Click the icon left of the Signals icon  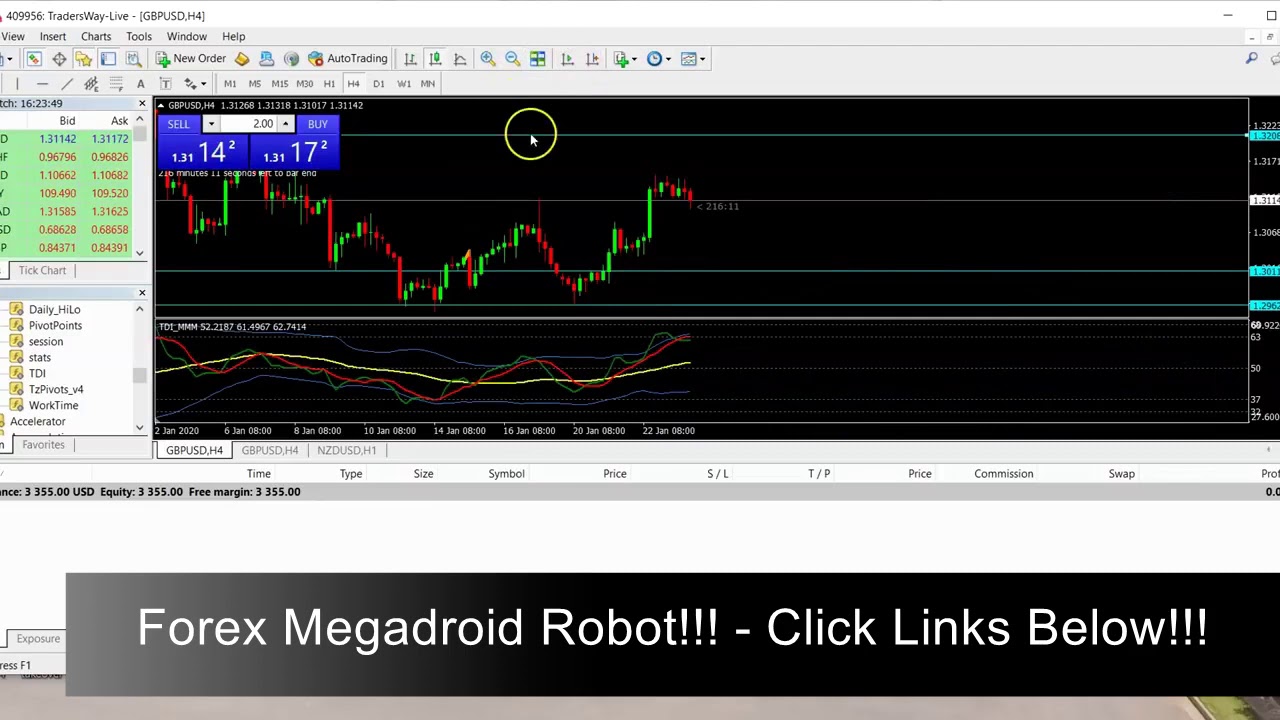[266, 59]
